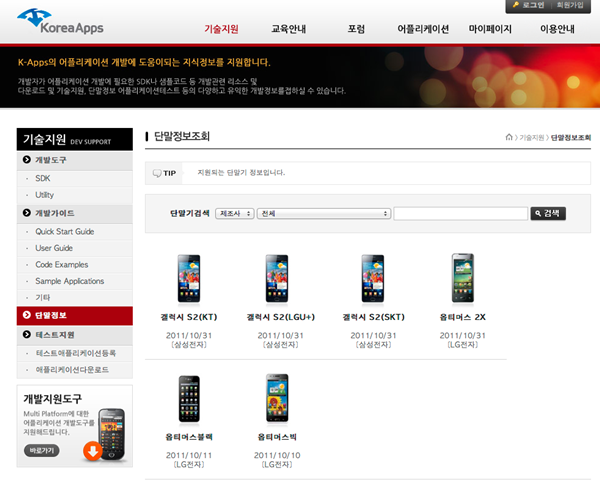This screenshot has width=600, height=483.
Task: Expand the 개발도구 sidebar section
Action: [x=75, y=160]
